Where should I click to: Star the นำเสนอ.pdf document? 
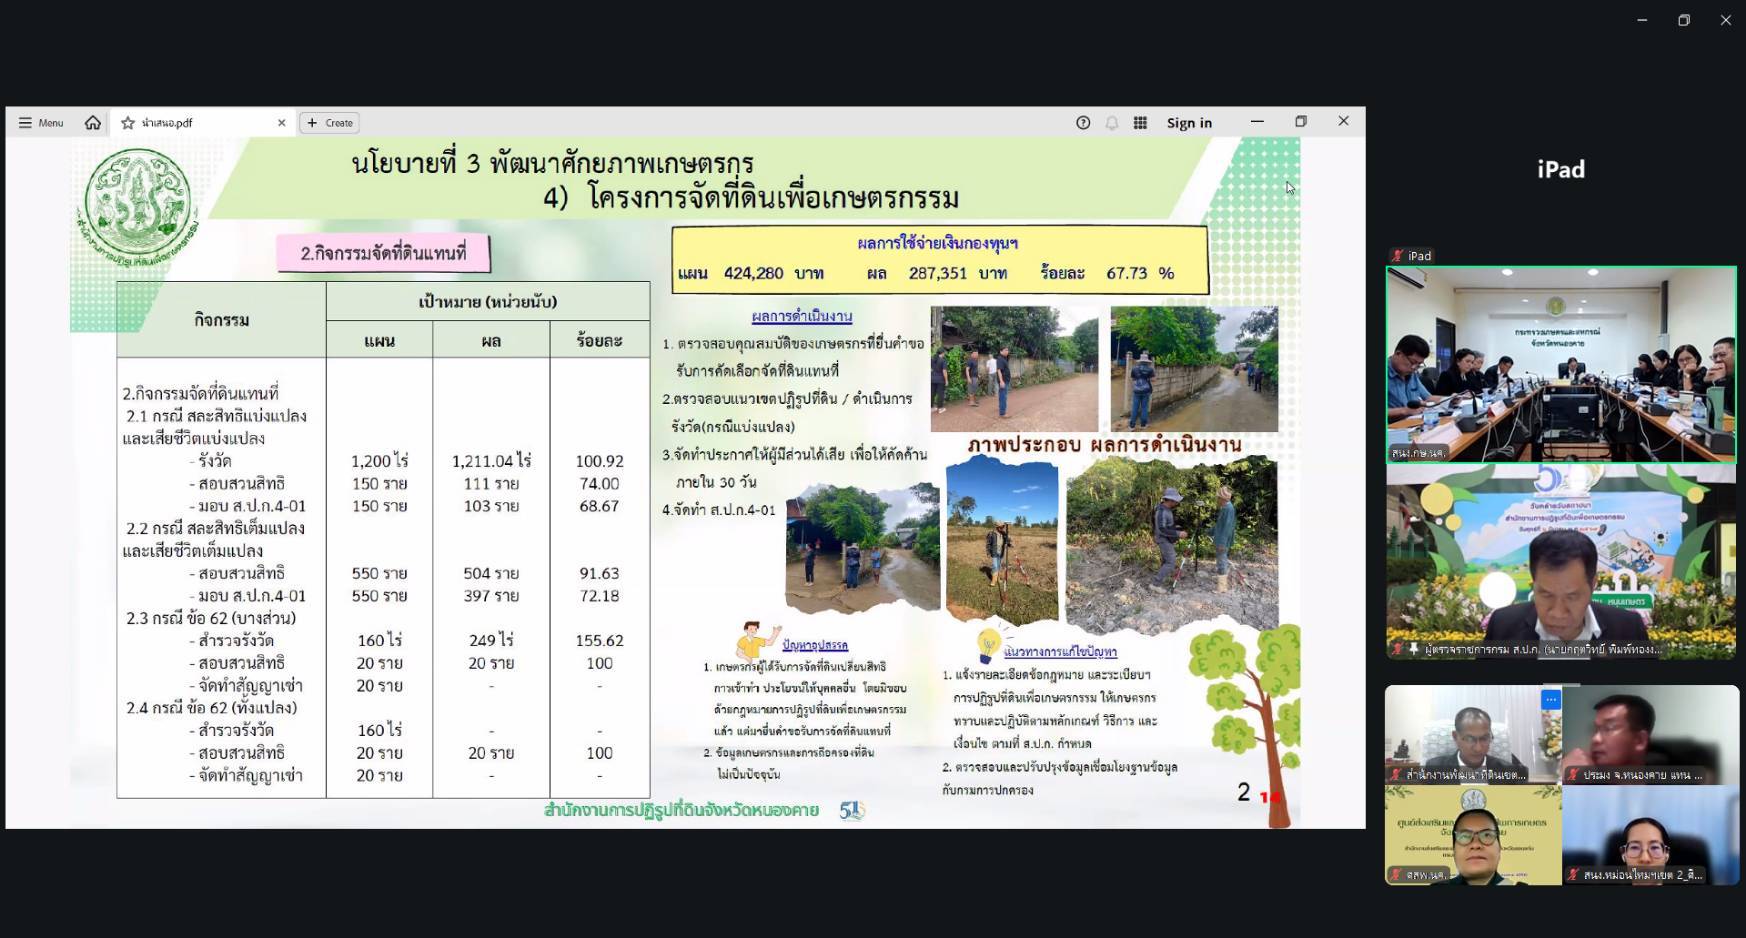click(128, 123)
